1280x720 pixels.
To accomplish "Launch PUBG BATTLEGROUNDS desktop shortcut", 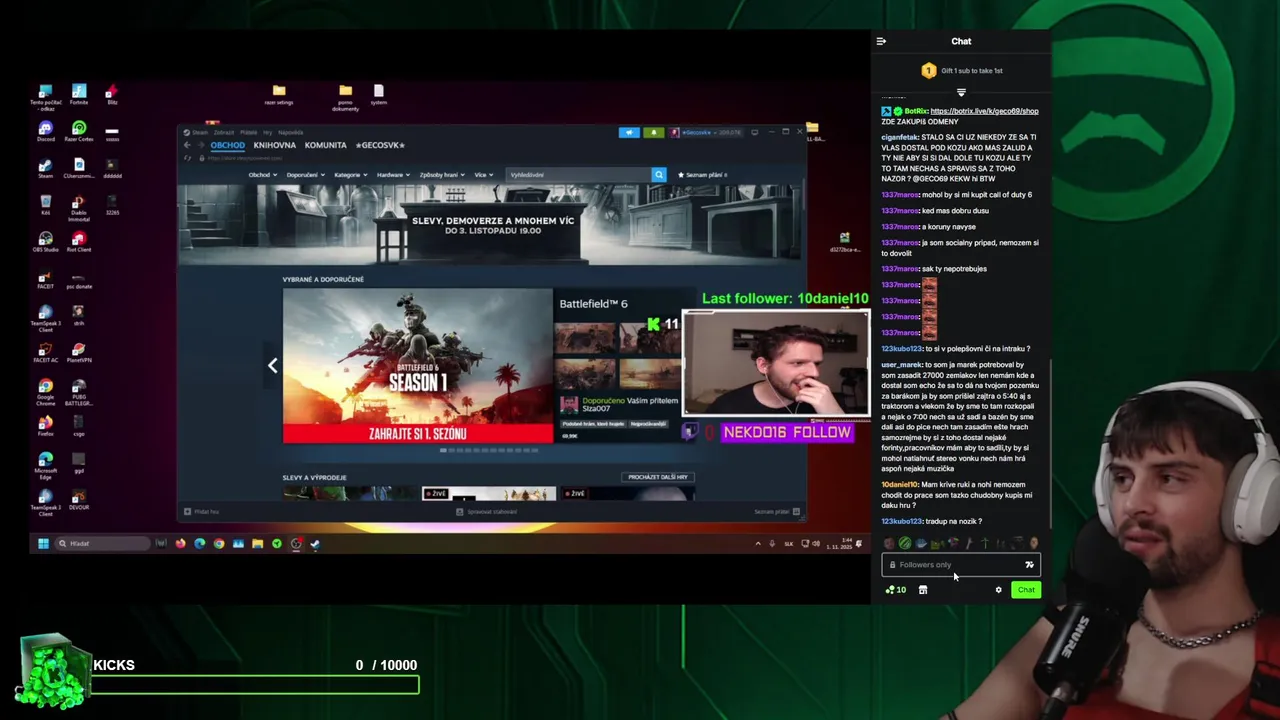I will [79, 391].
